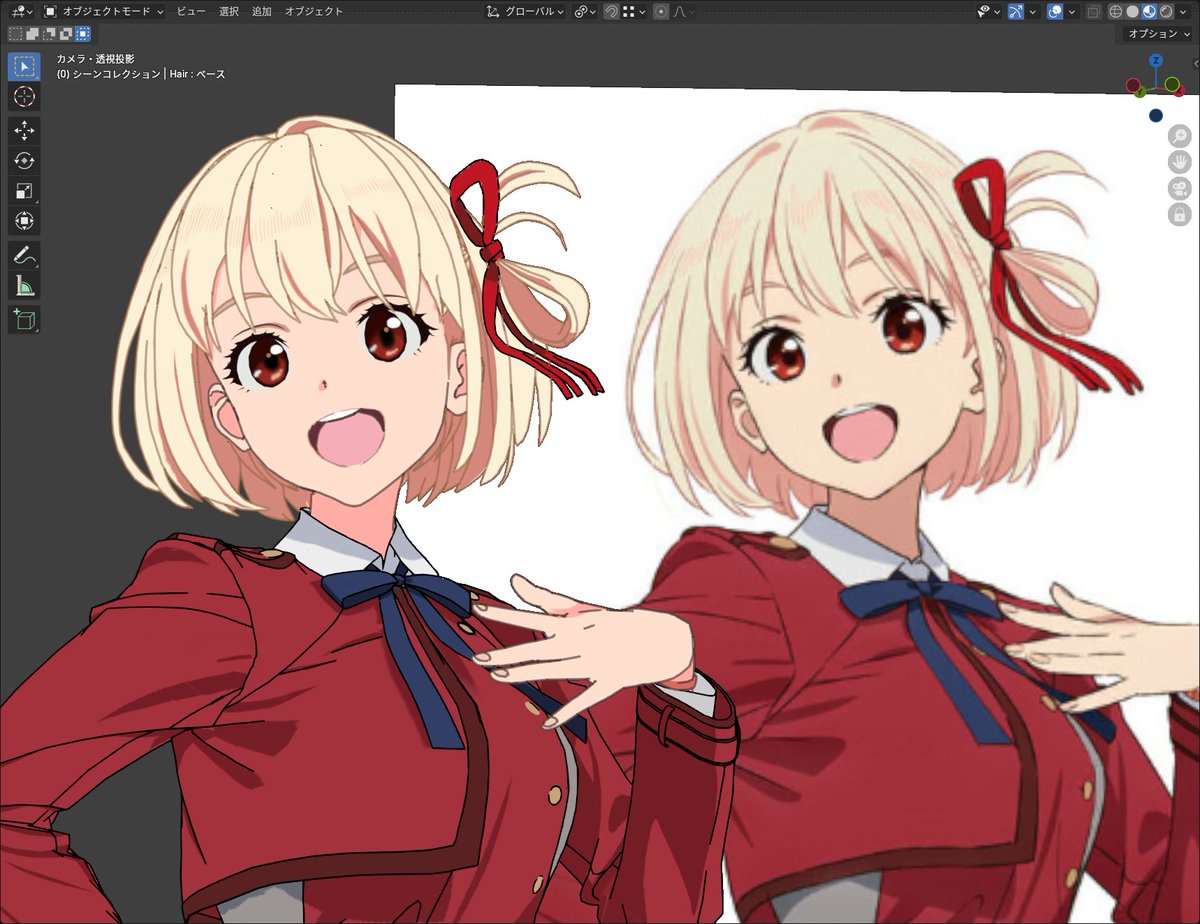
Task: Open the ビュー menu
Action: point(191,11)
